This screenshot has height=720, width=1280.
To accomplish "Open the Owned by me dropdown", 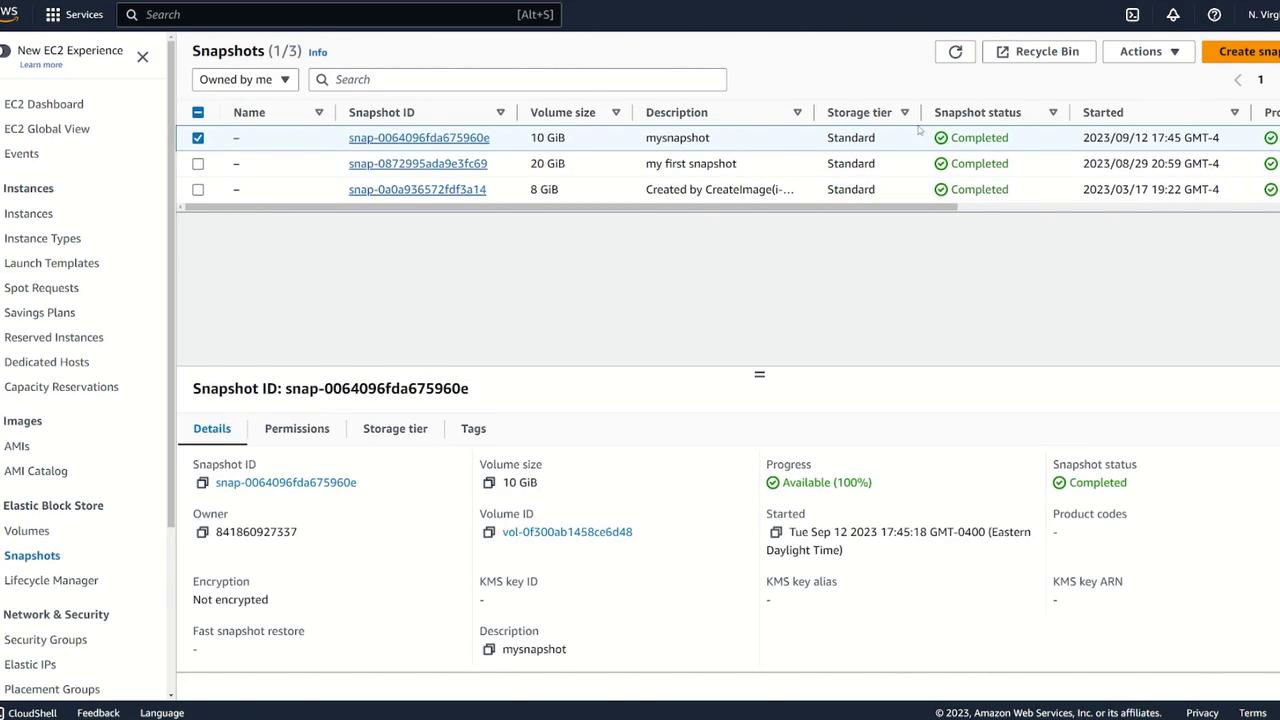I will 244,80.
